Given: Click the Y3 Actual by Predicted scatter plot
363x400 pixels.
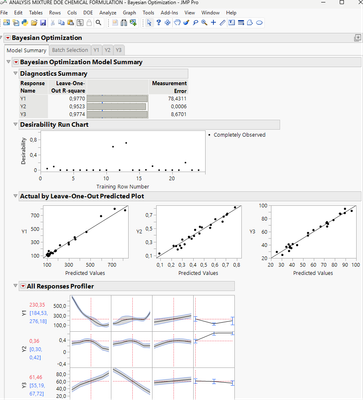Looking at the screenshot, I should 313,232.
